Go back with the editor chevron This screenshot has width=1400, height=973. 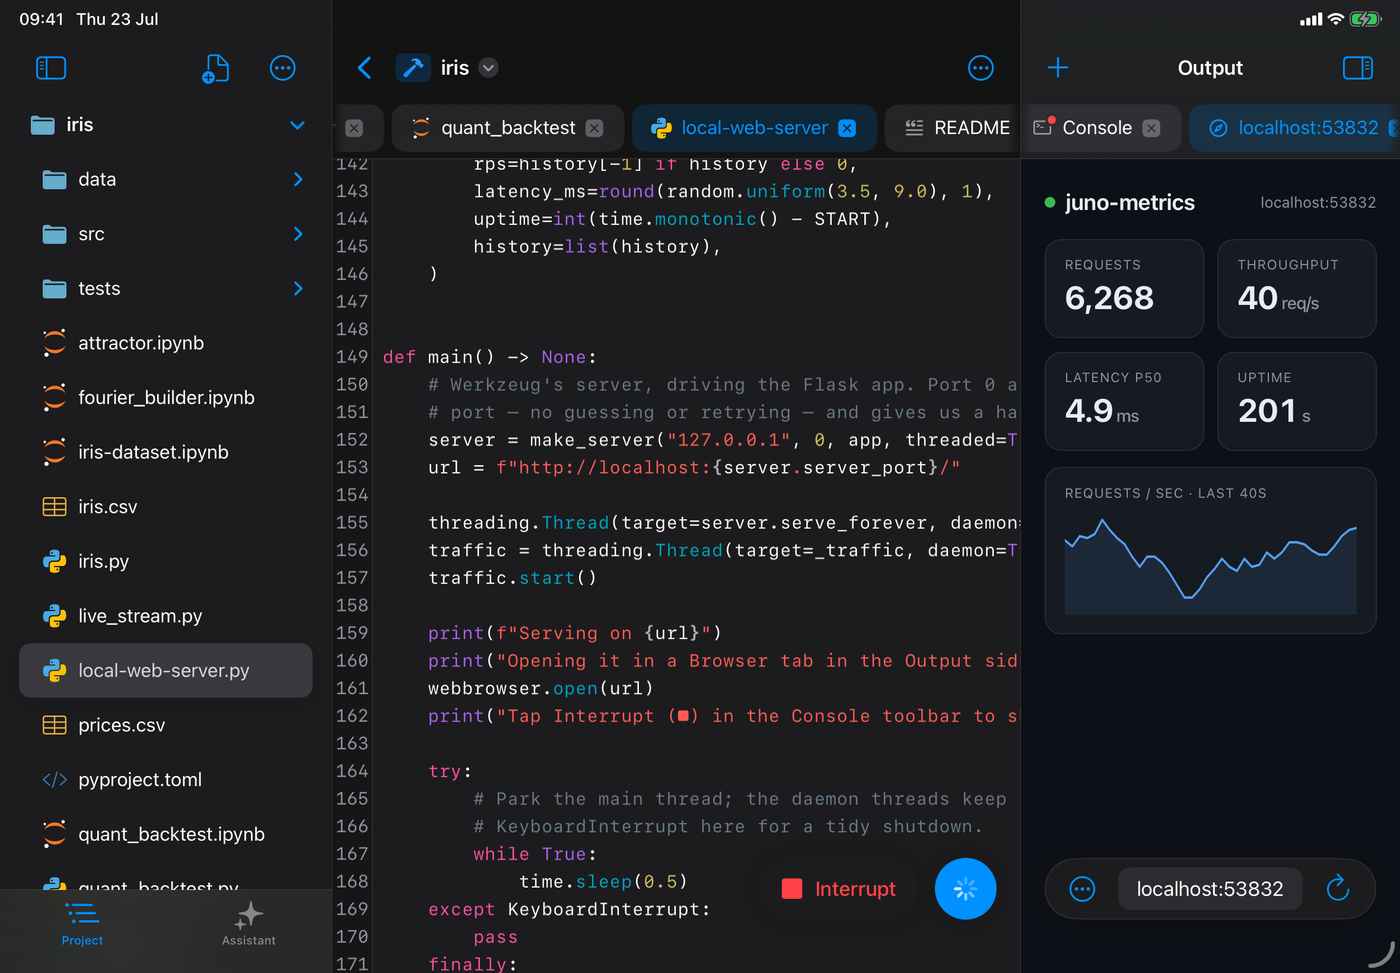click(x=365, y=68)
